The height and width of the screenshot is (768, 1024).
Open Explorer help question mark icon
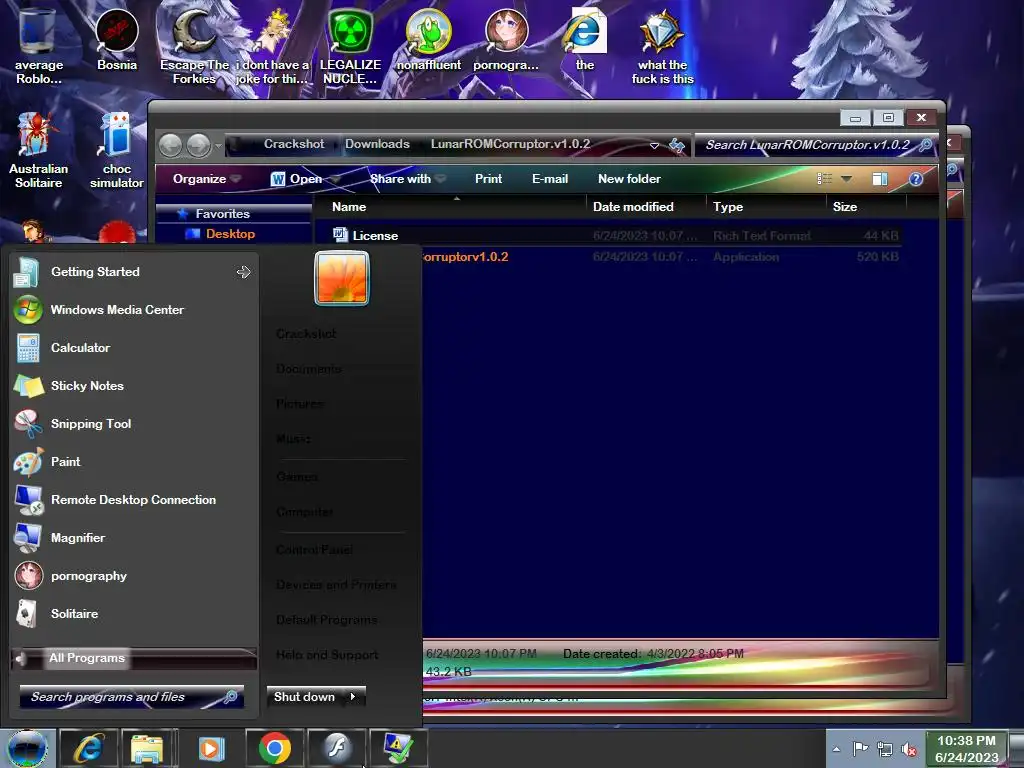(916, 179)
